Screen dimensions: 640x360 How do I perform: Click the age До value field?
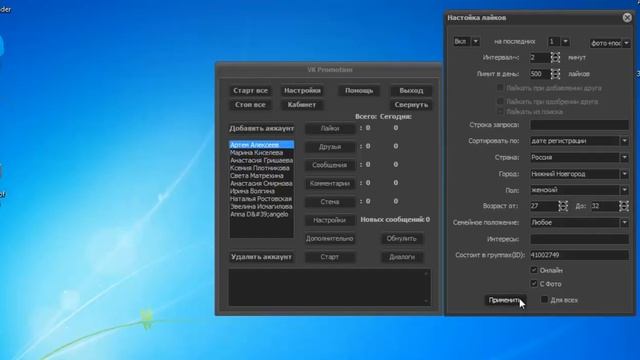[604, 206]
